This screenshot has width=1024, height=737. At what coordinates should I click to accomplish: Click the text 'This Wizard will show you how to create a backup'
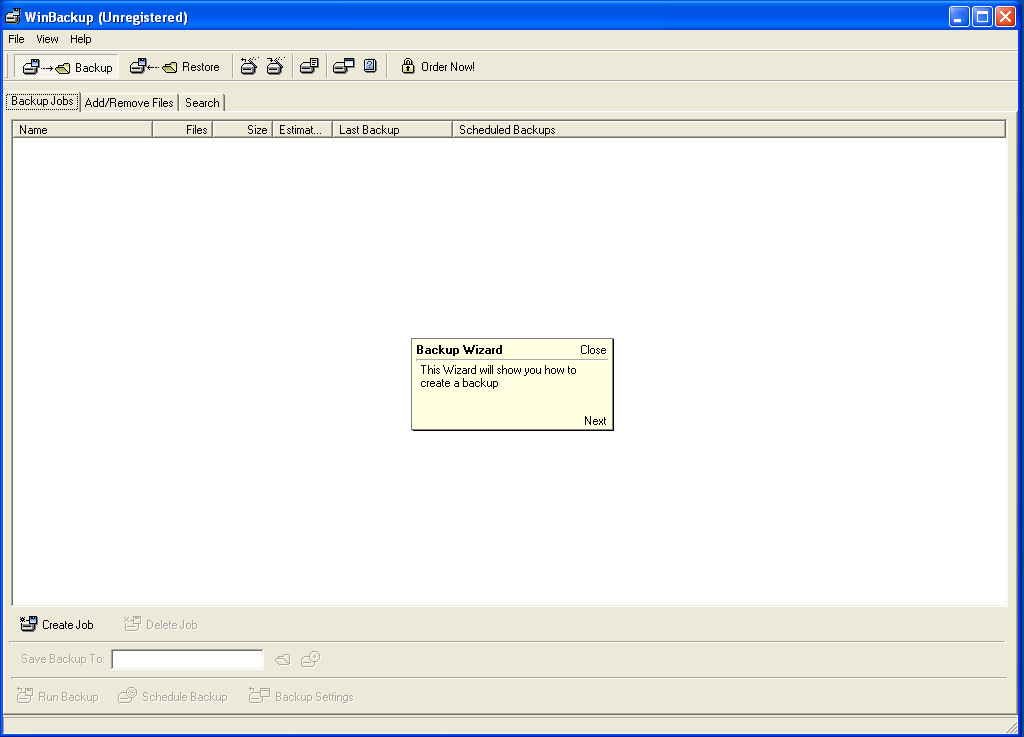click(x=498, y=377)
